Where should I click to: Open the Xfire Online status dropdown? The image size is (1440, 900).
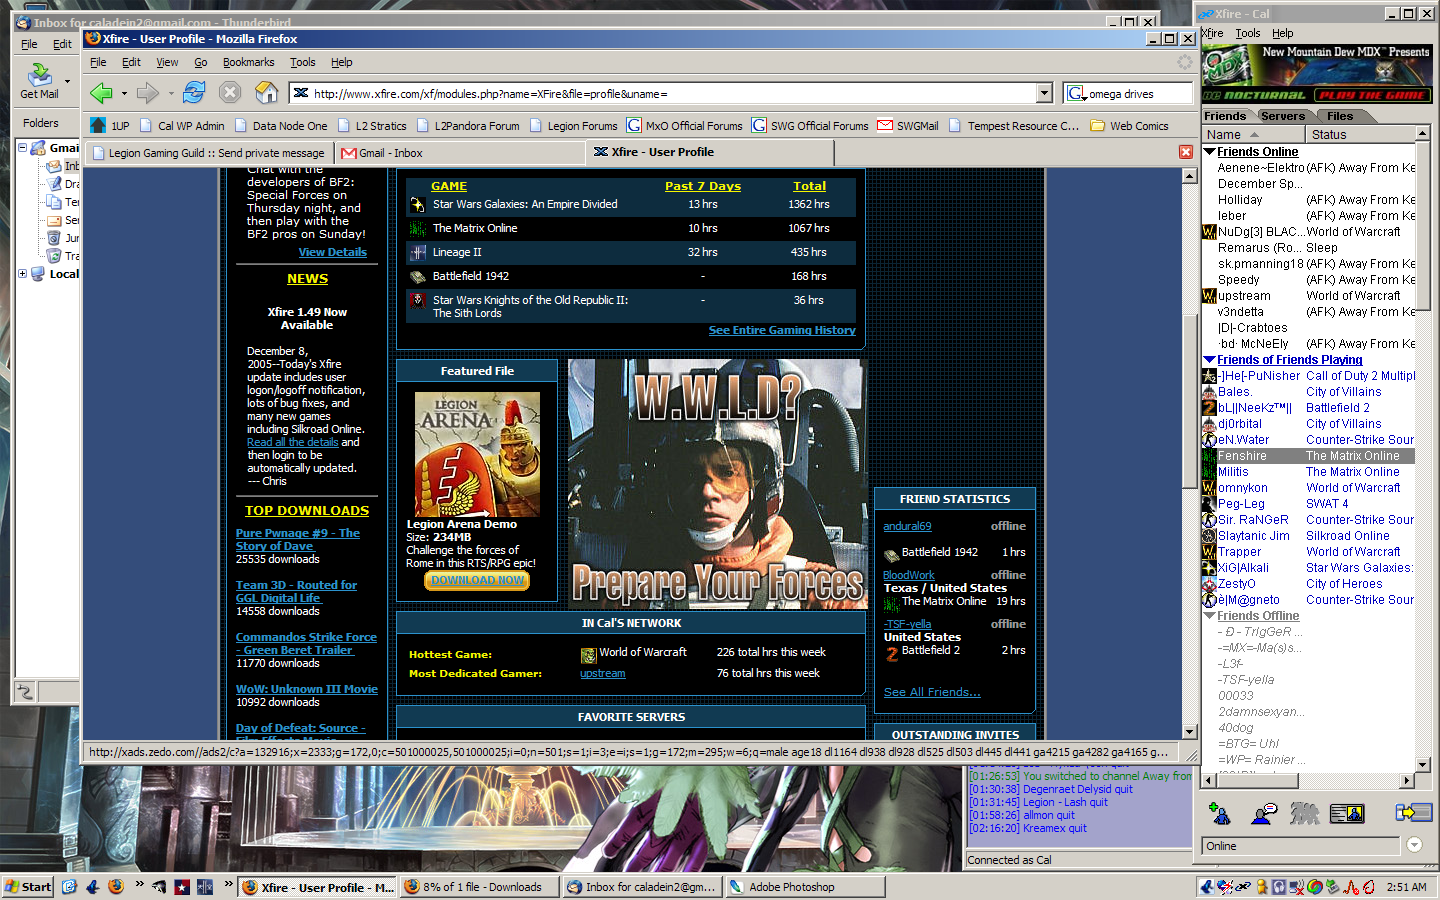1414,845
